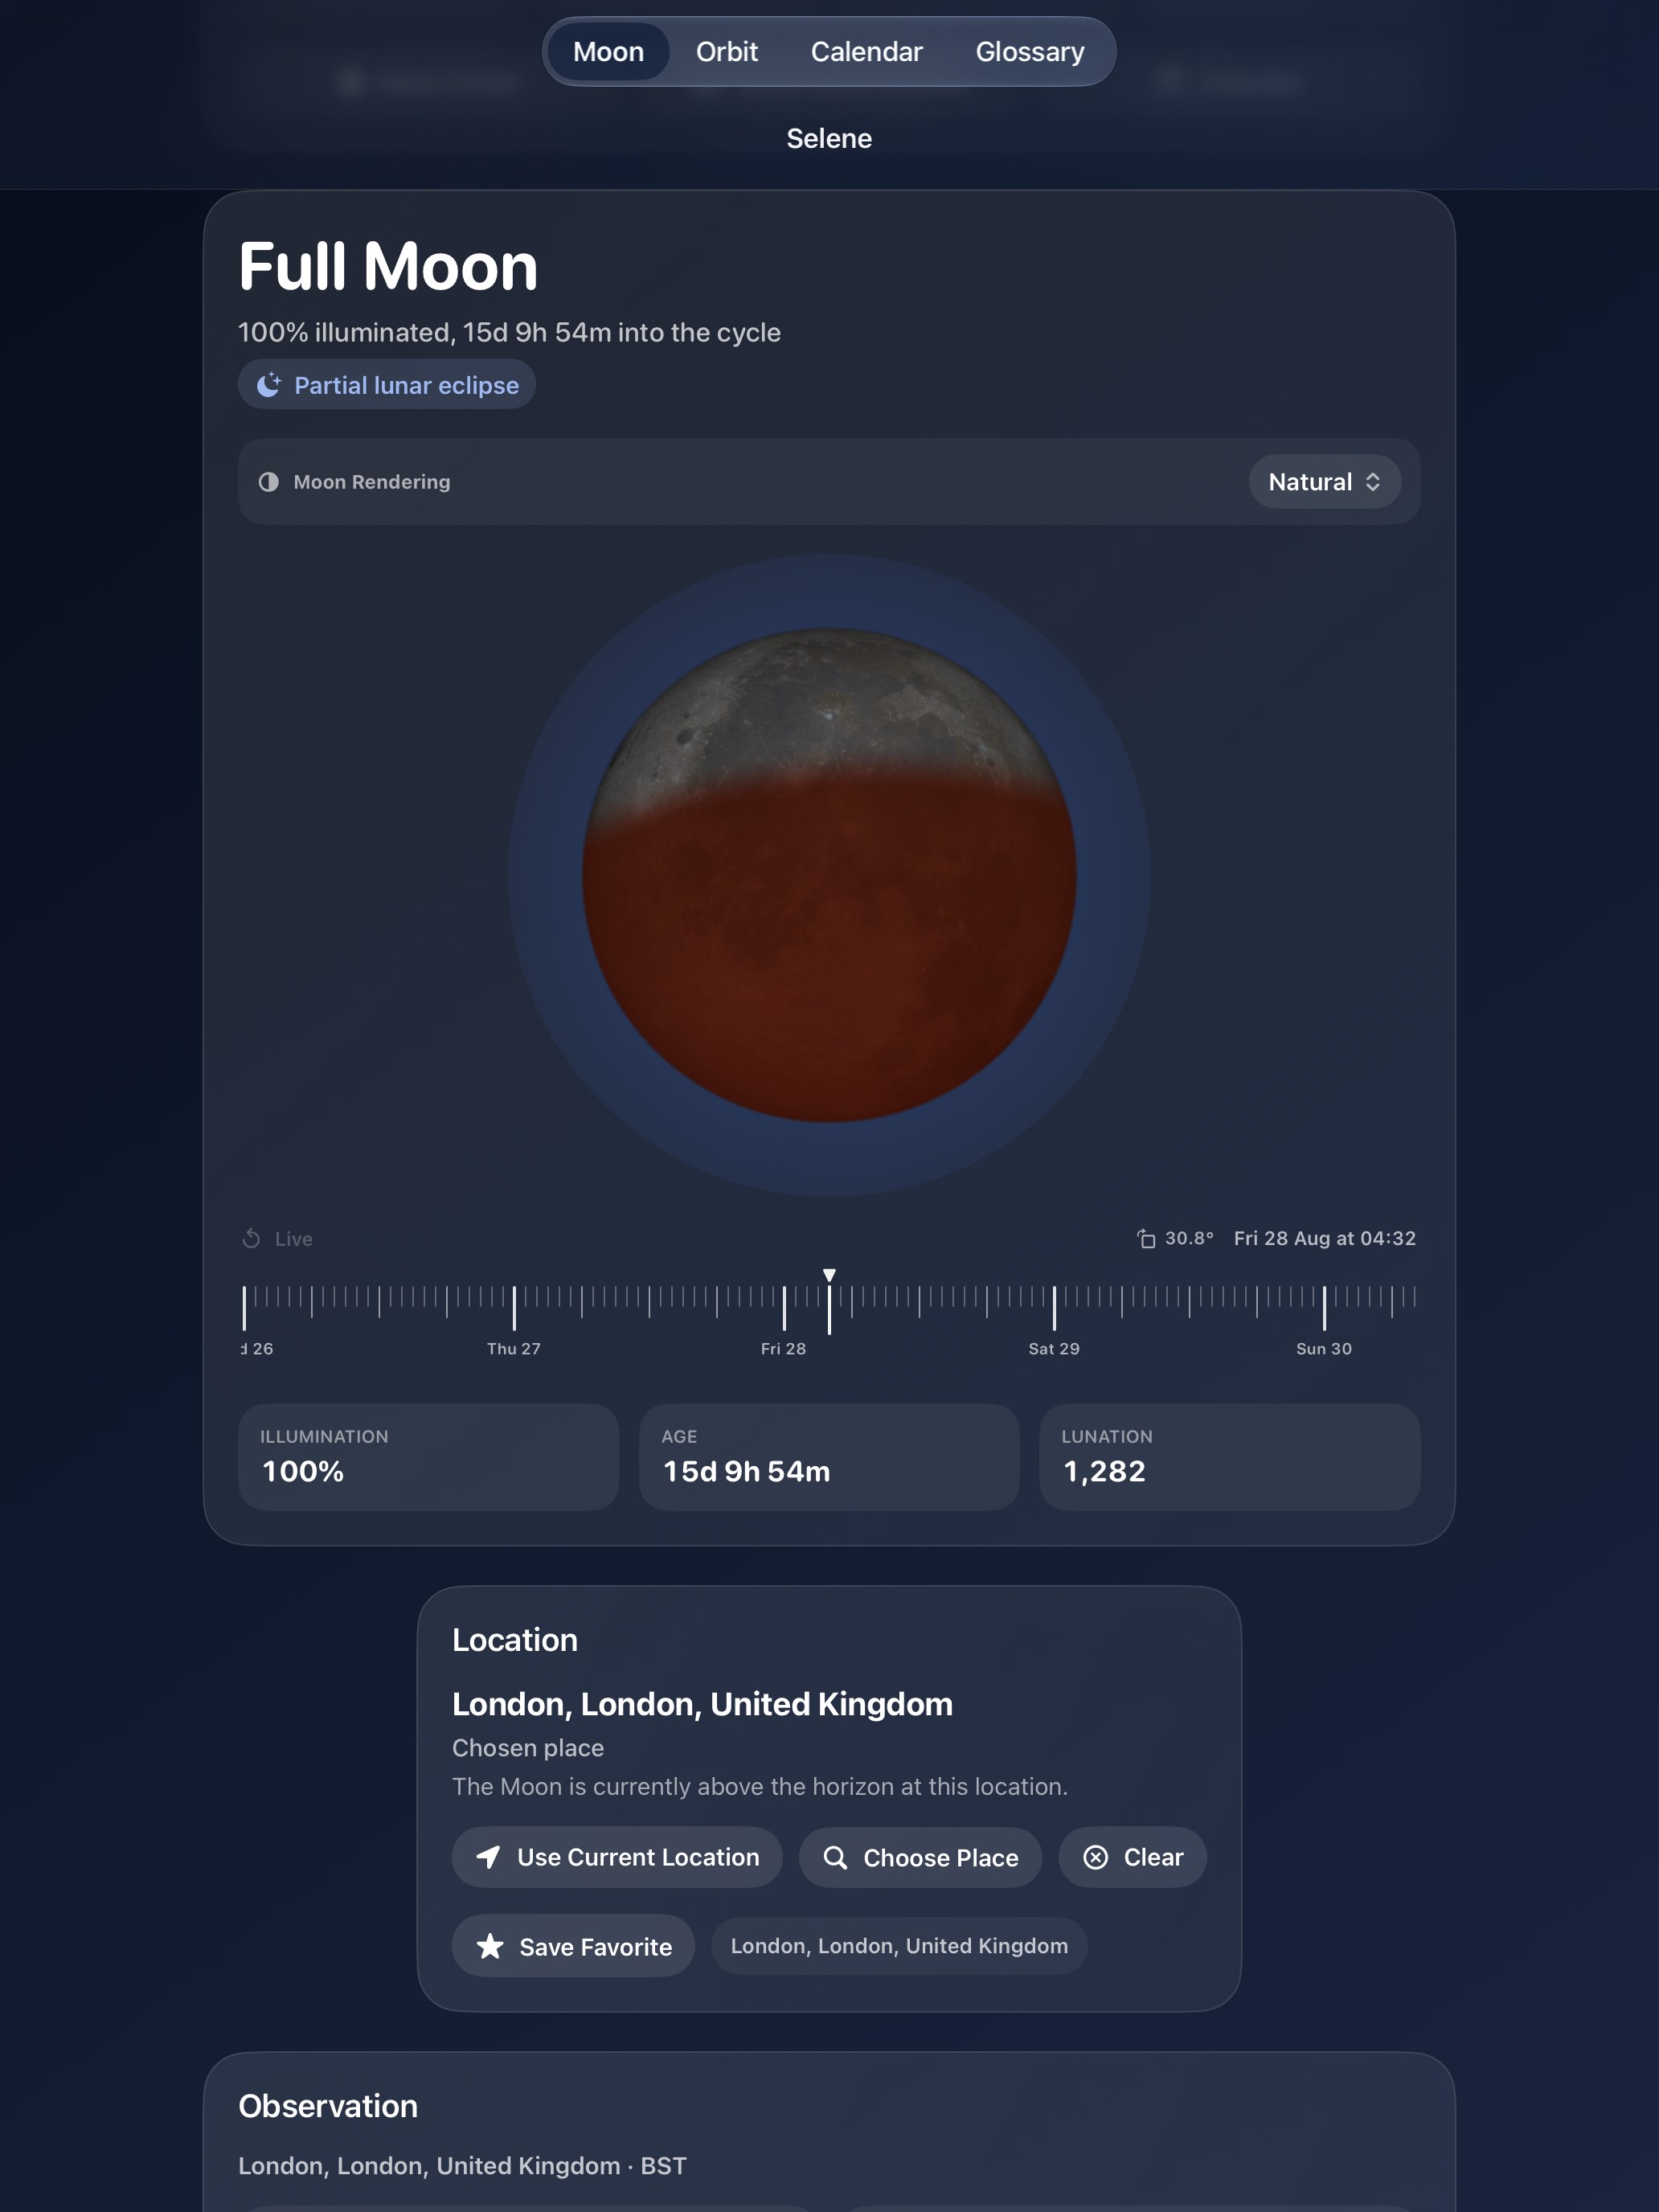
Task: Click the Sat 29 tick on timeline
Action: pos(1054,1308)
